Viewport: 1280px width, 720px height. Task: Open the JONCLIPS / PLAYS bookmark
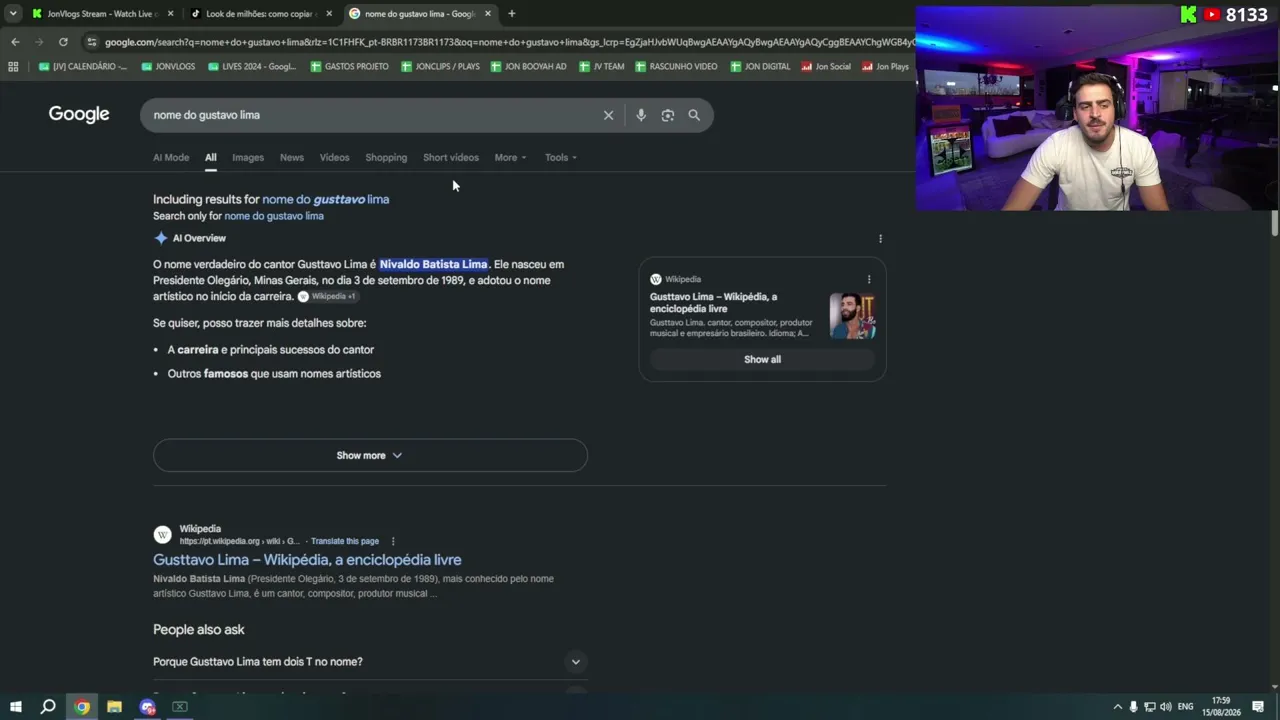click(x=440, y=67)
